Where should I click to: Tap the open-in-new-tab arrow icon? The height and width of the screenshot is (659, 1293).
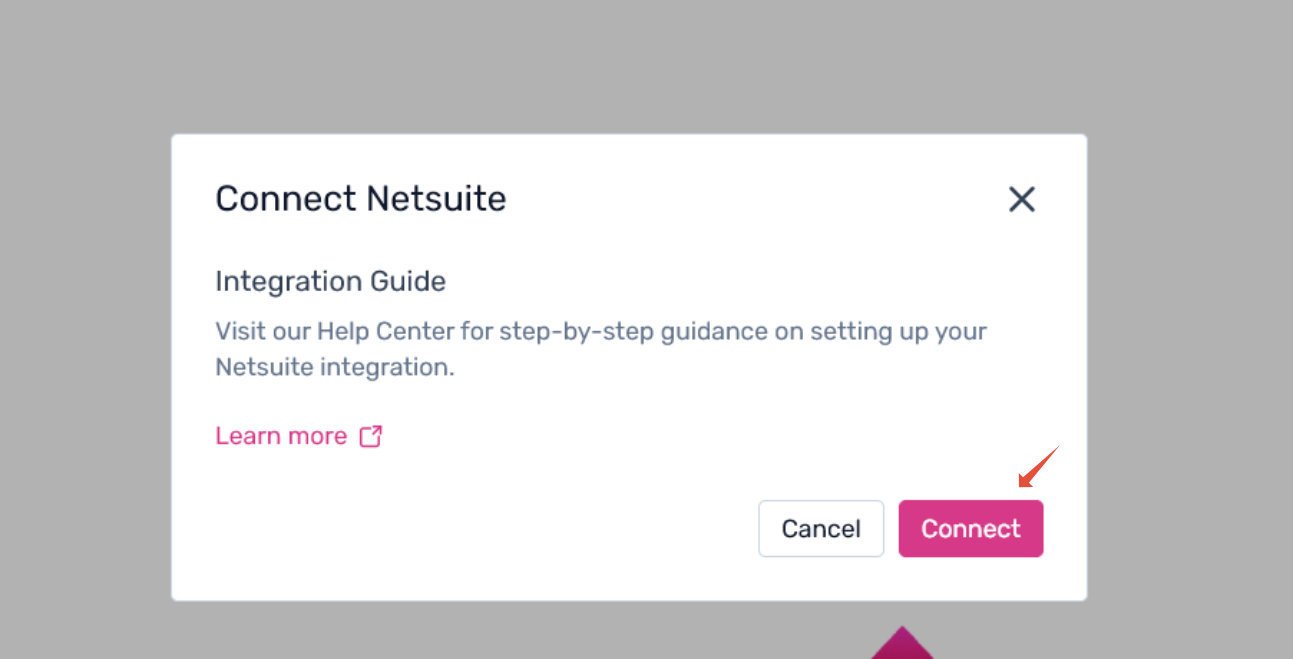click(x=371, y=436)
